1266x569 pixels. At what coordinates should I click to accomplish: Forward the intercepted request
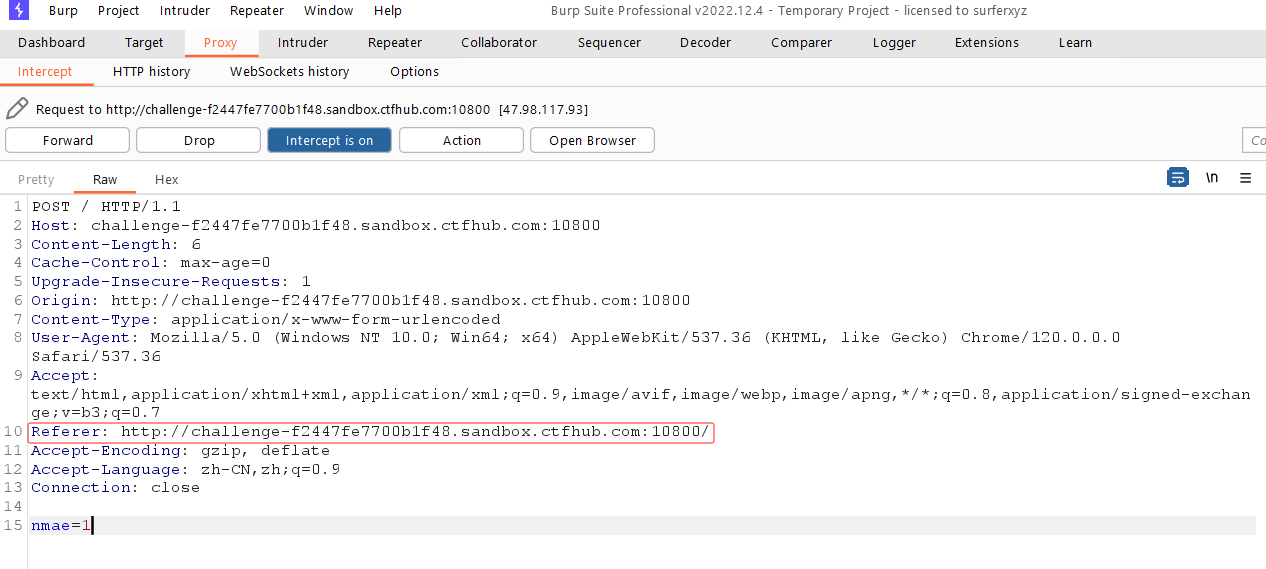pos(68,140)
